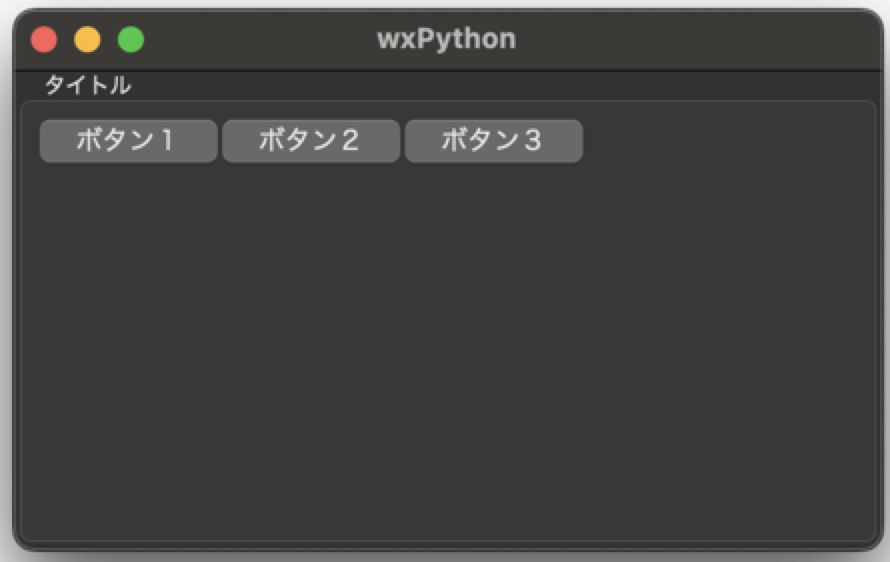Focus the window via its title bar
Viewport: 890px width, 562px height.
pyautogui.click(x=681, y=40)
